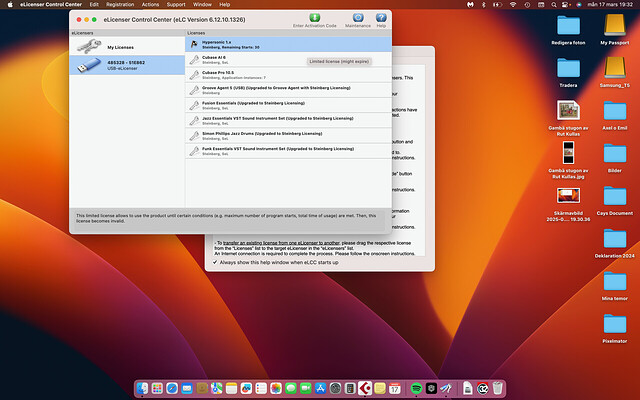Toggle 'Always show this help window' checkbox
Viewport: 640px width, 400px height.
point(215,262)
